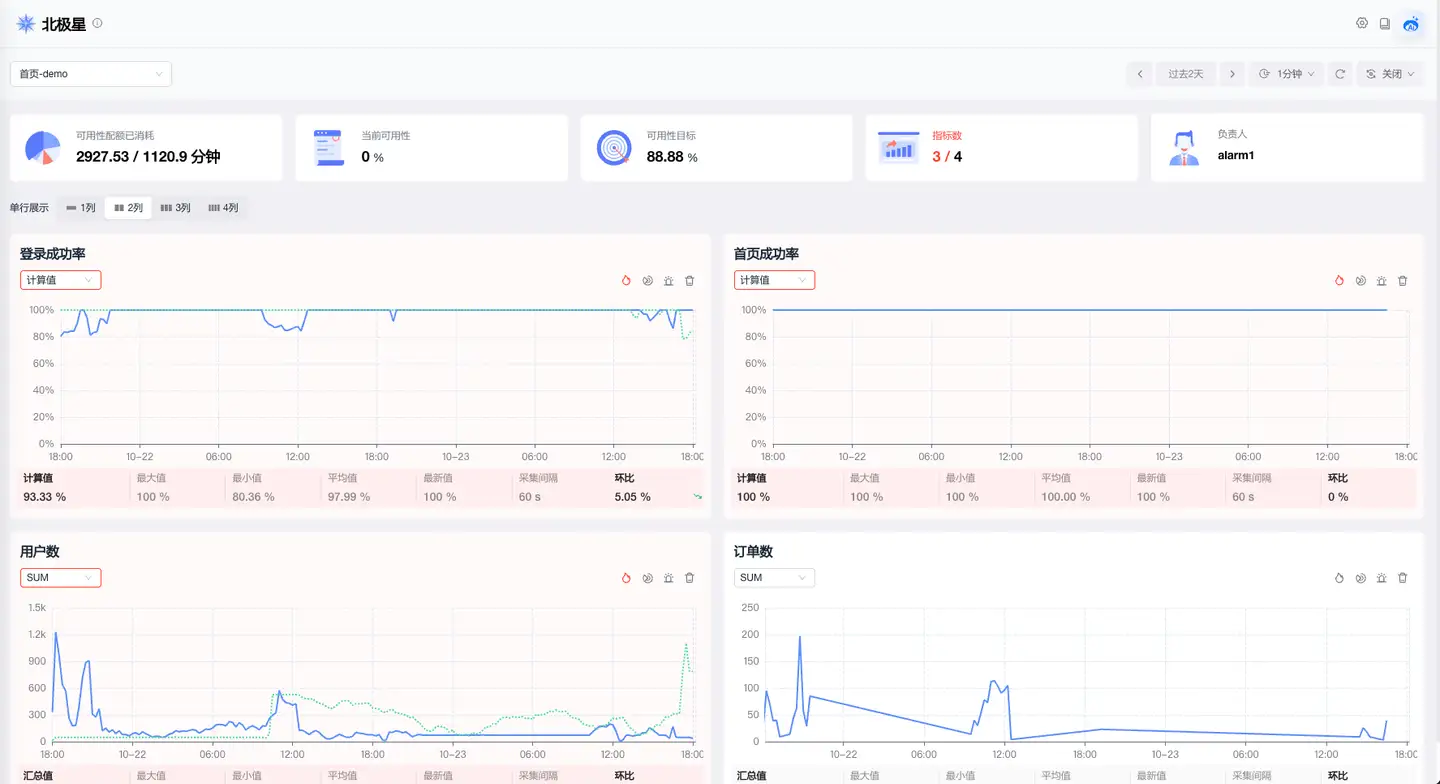
Task: Click the 过去2天 time range button
Action: [x=1185, y=74]
